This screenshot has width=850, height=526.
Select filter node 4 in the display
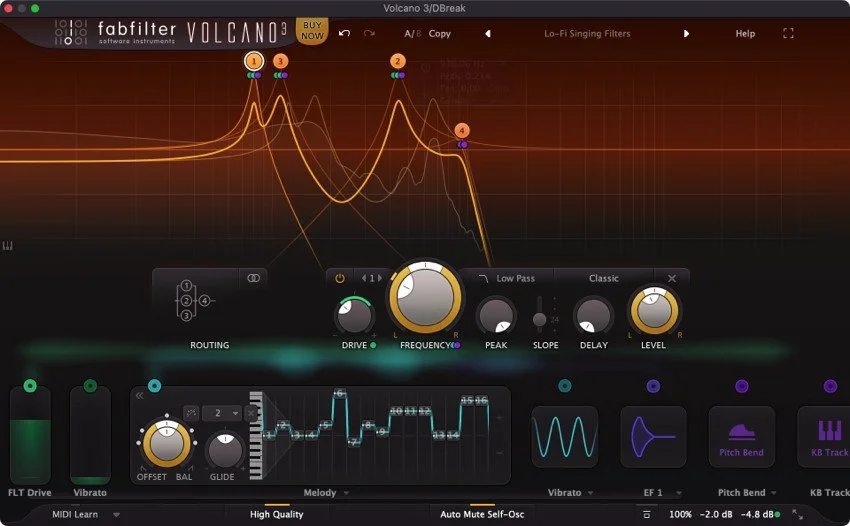coord(462,130)
